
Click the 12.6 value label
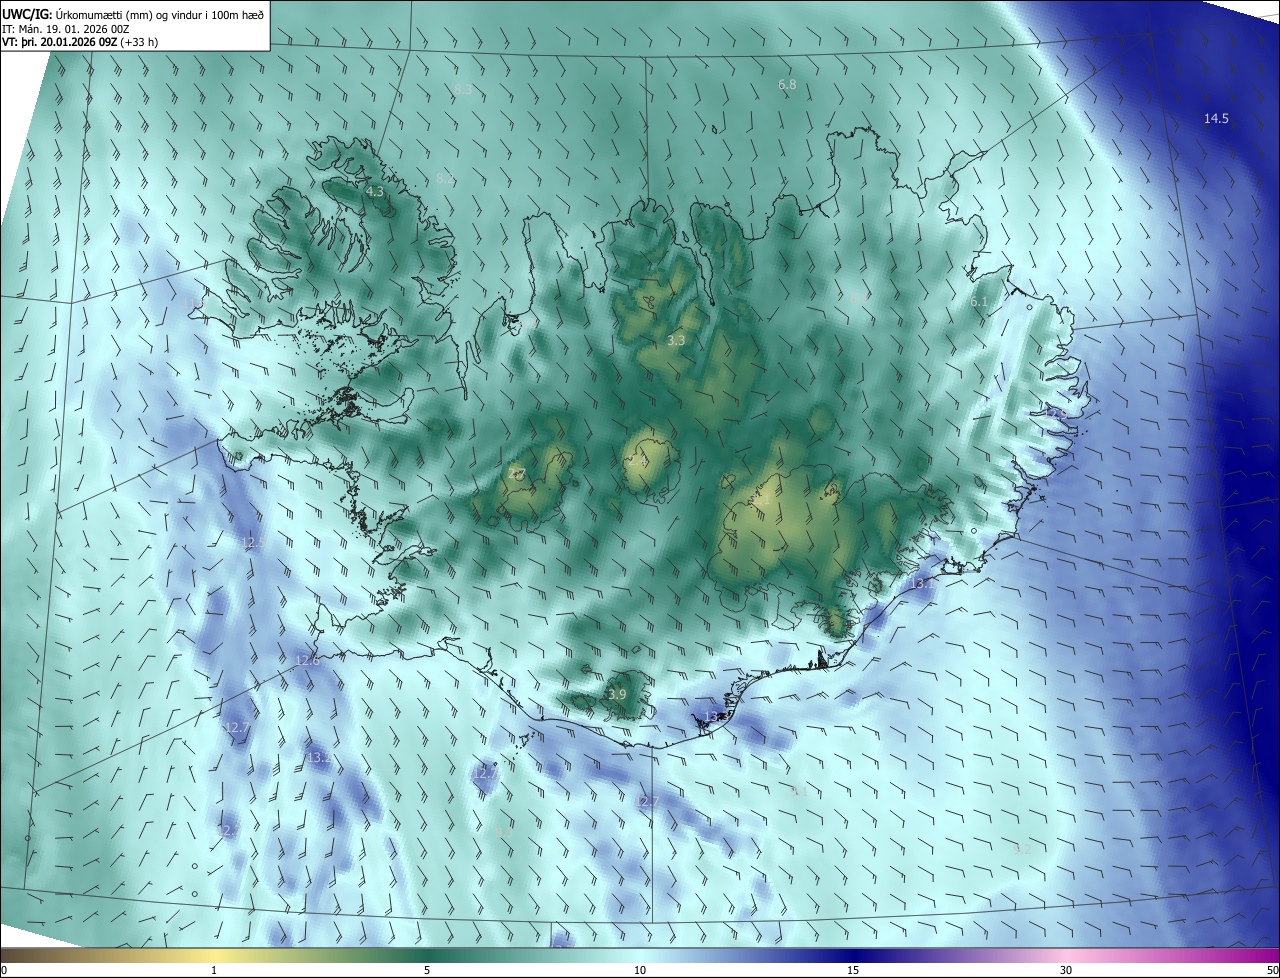click(x=308, y=661)
